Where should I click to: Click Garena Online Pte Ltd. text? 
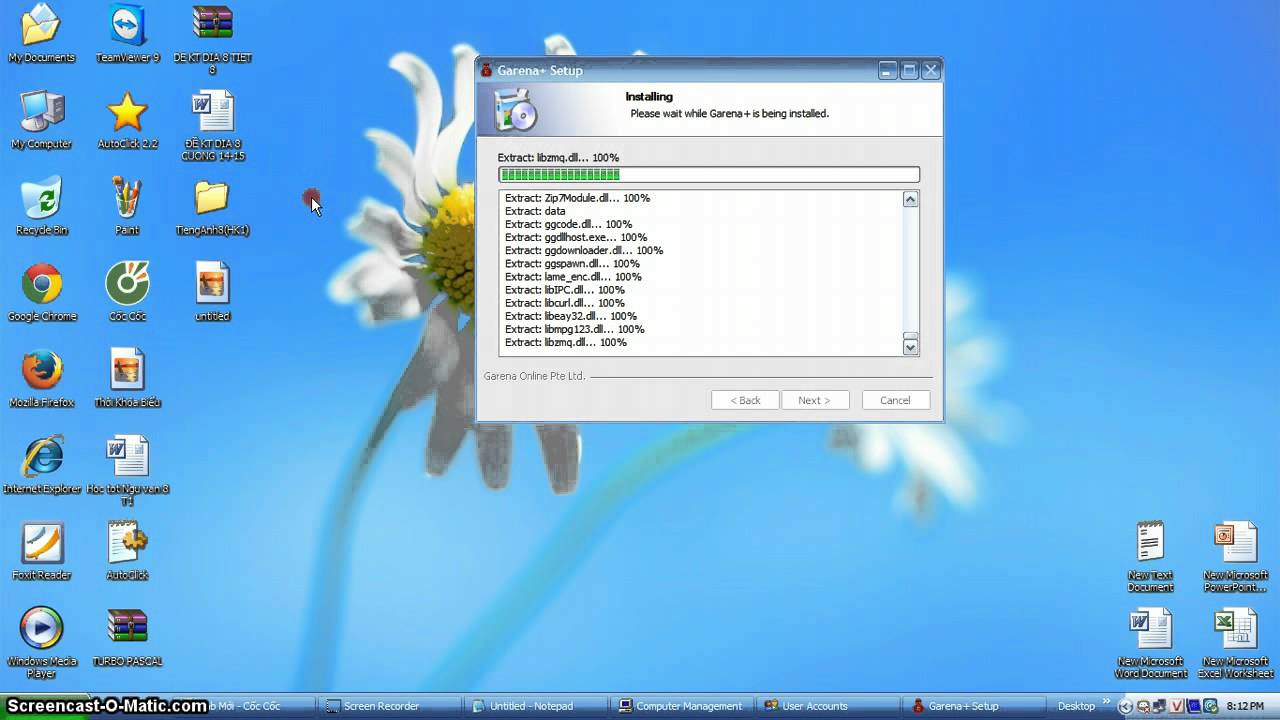coord(534,376)
